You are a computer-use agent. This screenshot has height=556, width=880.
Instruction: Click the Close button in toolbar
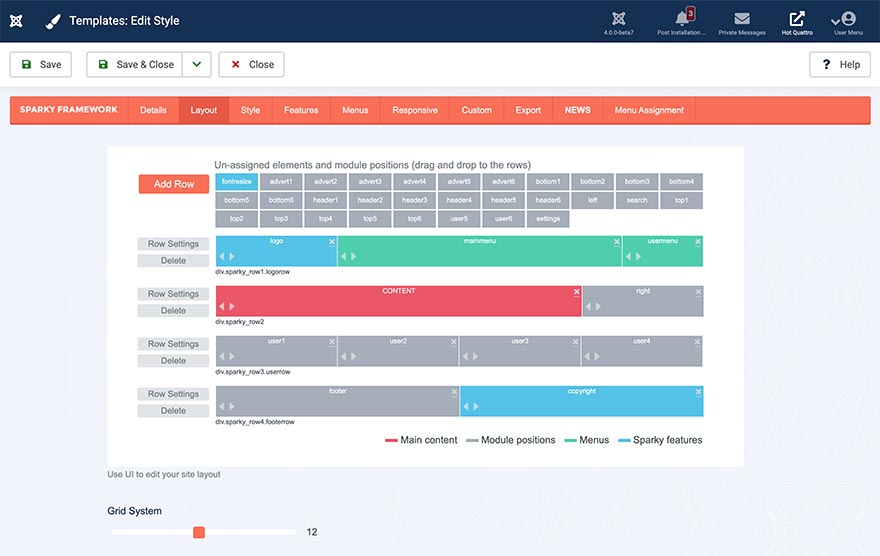pos(251,65)
